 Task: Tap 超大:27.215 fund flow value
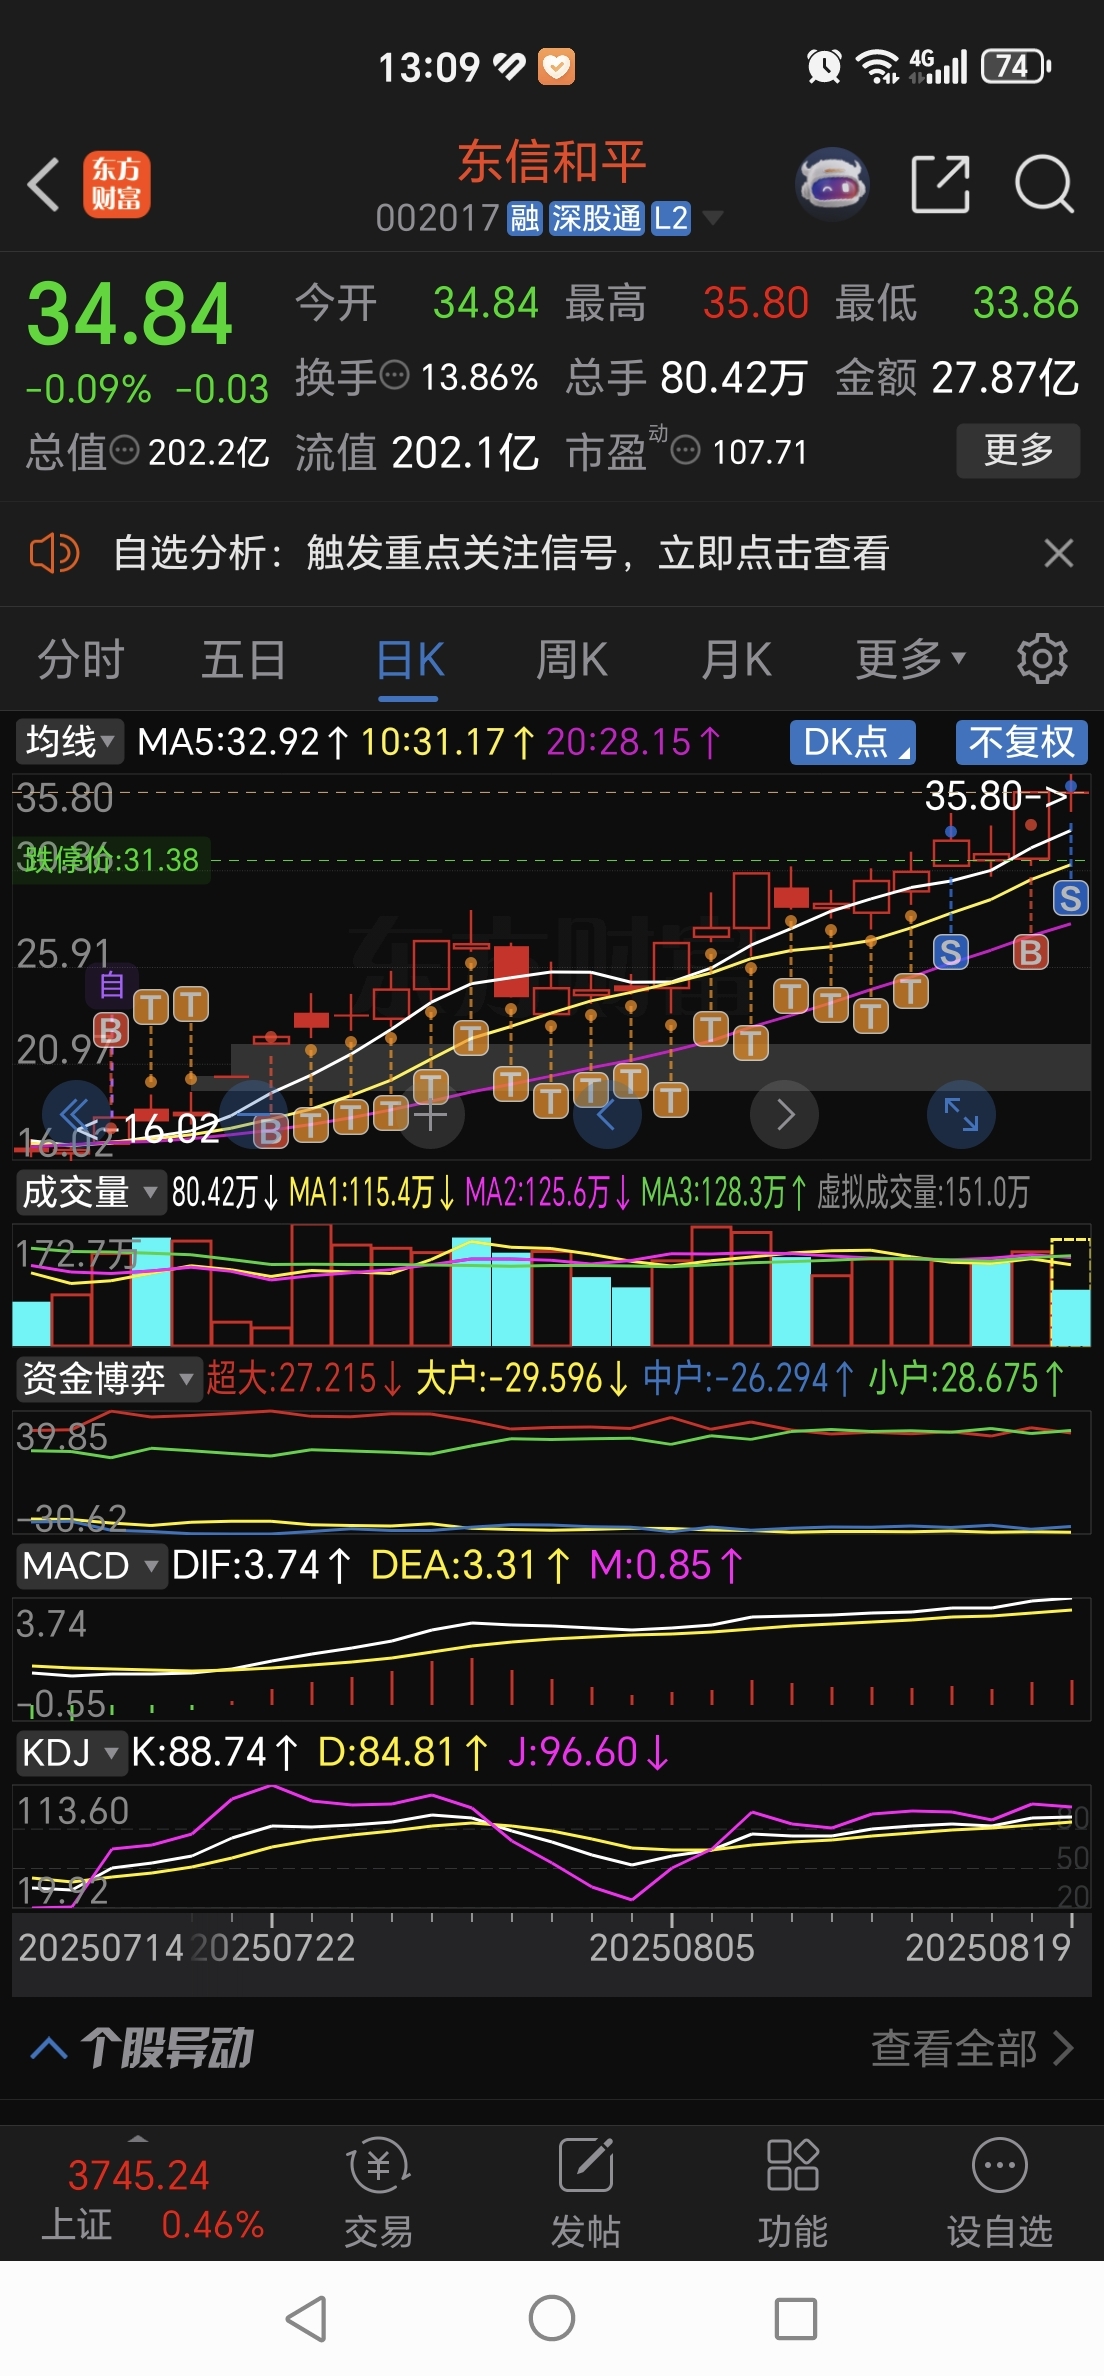point(304,1378)
